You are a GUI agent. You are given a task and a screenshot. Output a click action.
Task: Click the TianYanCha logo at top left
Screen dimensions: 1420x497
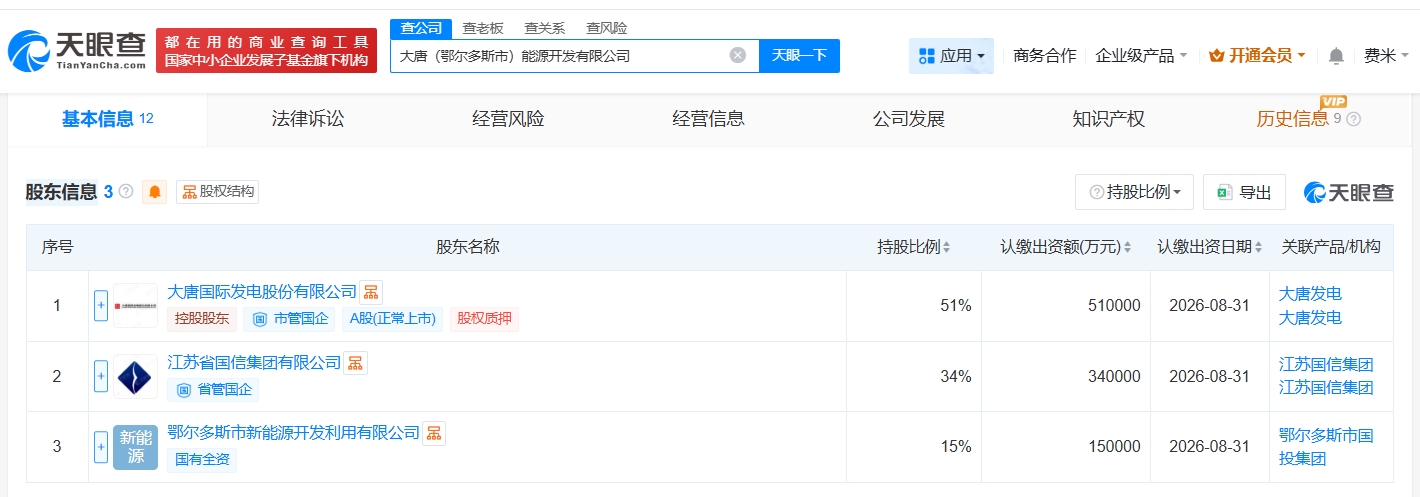pyautogui.click(x=76, y=50)
